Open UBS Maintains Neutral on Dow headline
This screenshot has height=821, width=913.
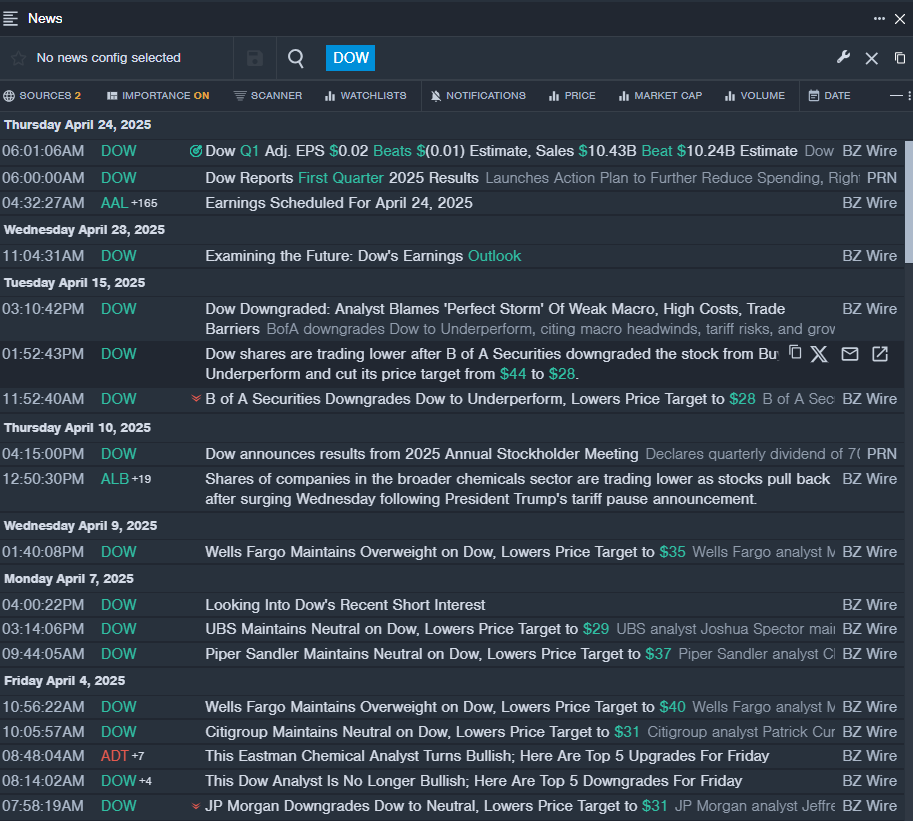tap(407, 629)
